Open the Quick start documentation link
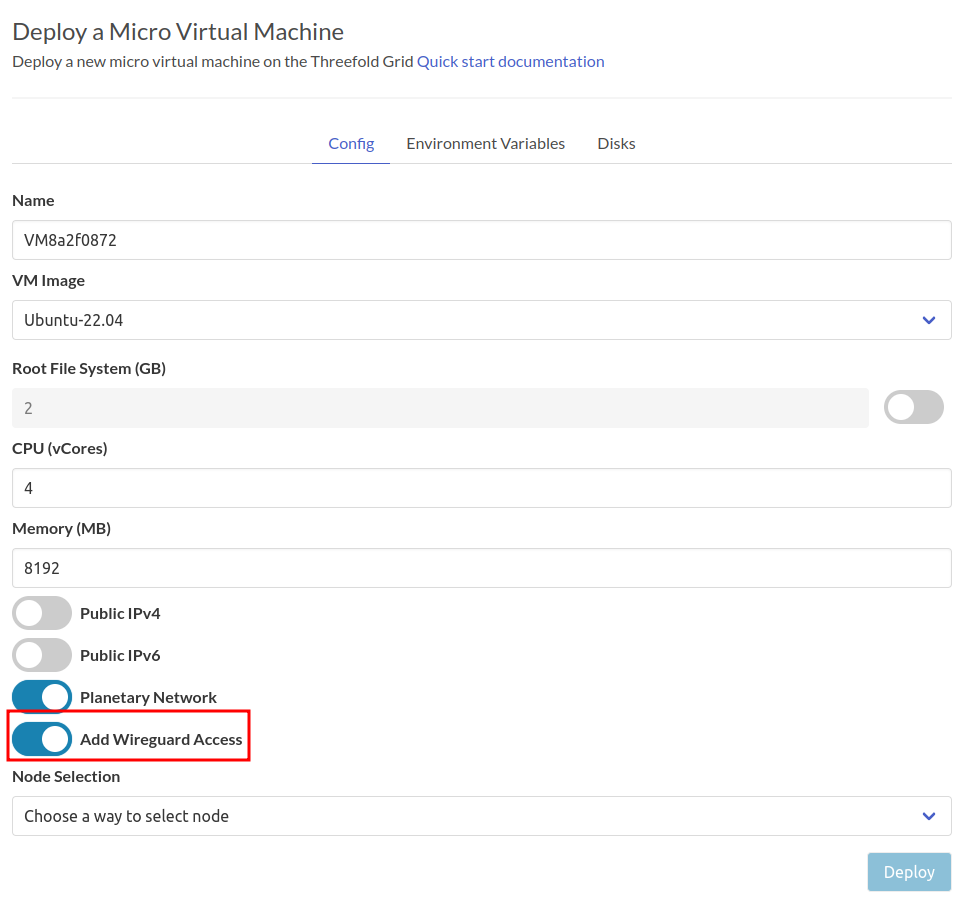The height and width of the screenshot is (909, 964). tap(510, 61)
